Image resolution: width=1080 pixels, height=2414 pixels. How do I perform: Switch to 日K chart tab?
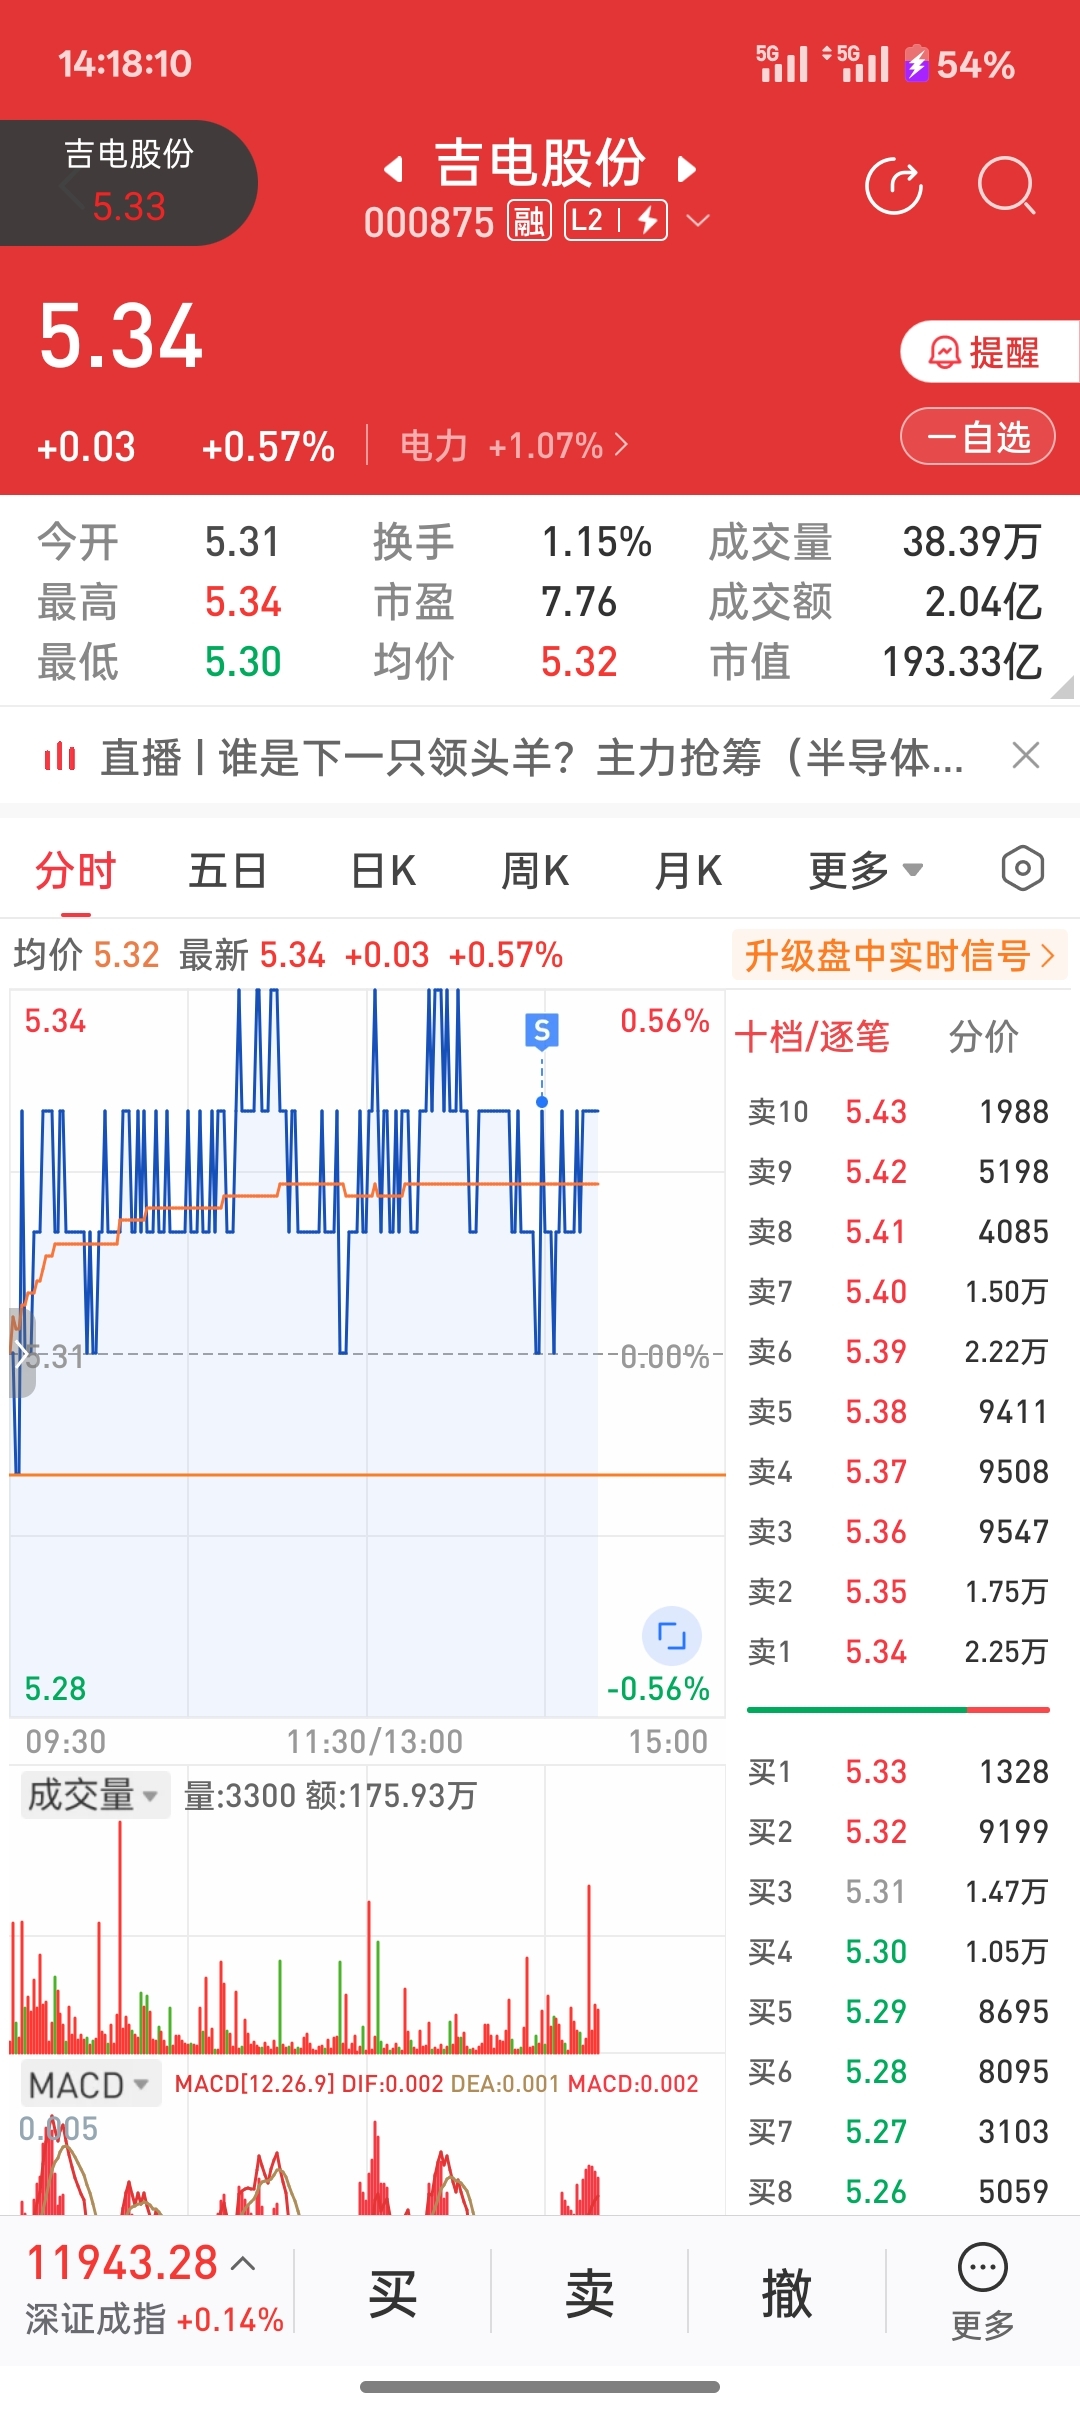coord(384,870)
